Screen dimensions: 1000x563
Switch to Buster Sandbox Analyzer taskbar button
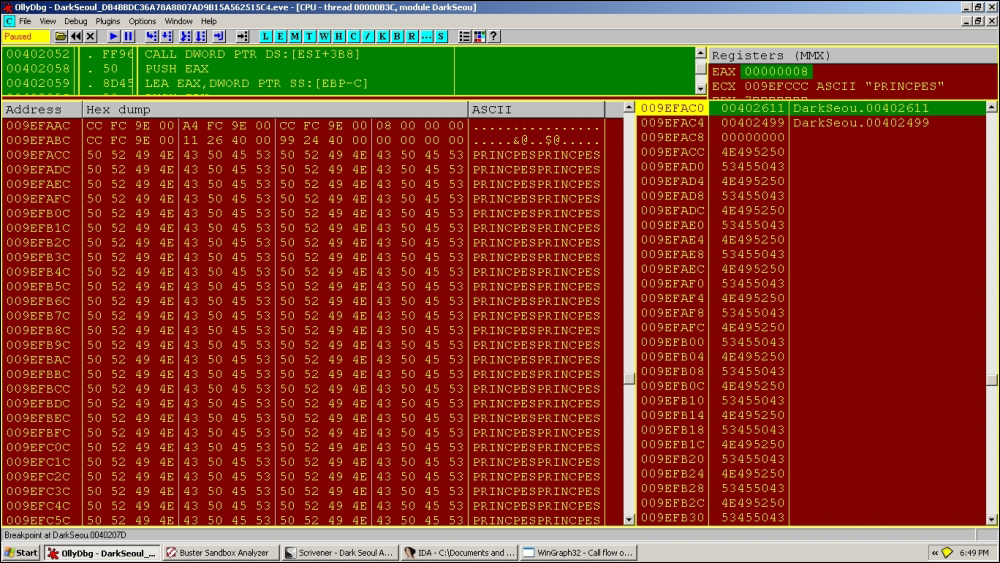coord(219,552)
